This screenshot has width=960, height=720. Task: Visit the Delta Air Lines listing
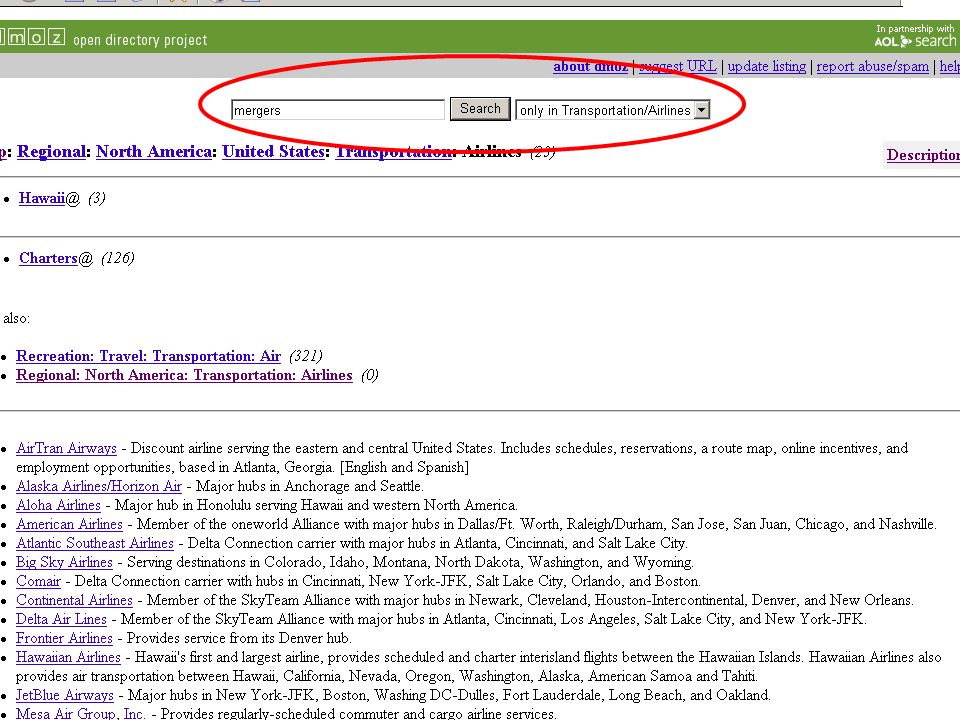tap(61, 619)
